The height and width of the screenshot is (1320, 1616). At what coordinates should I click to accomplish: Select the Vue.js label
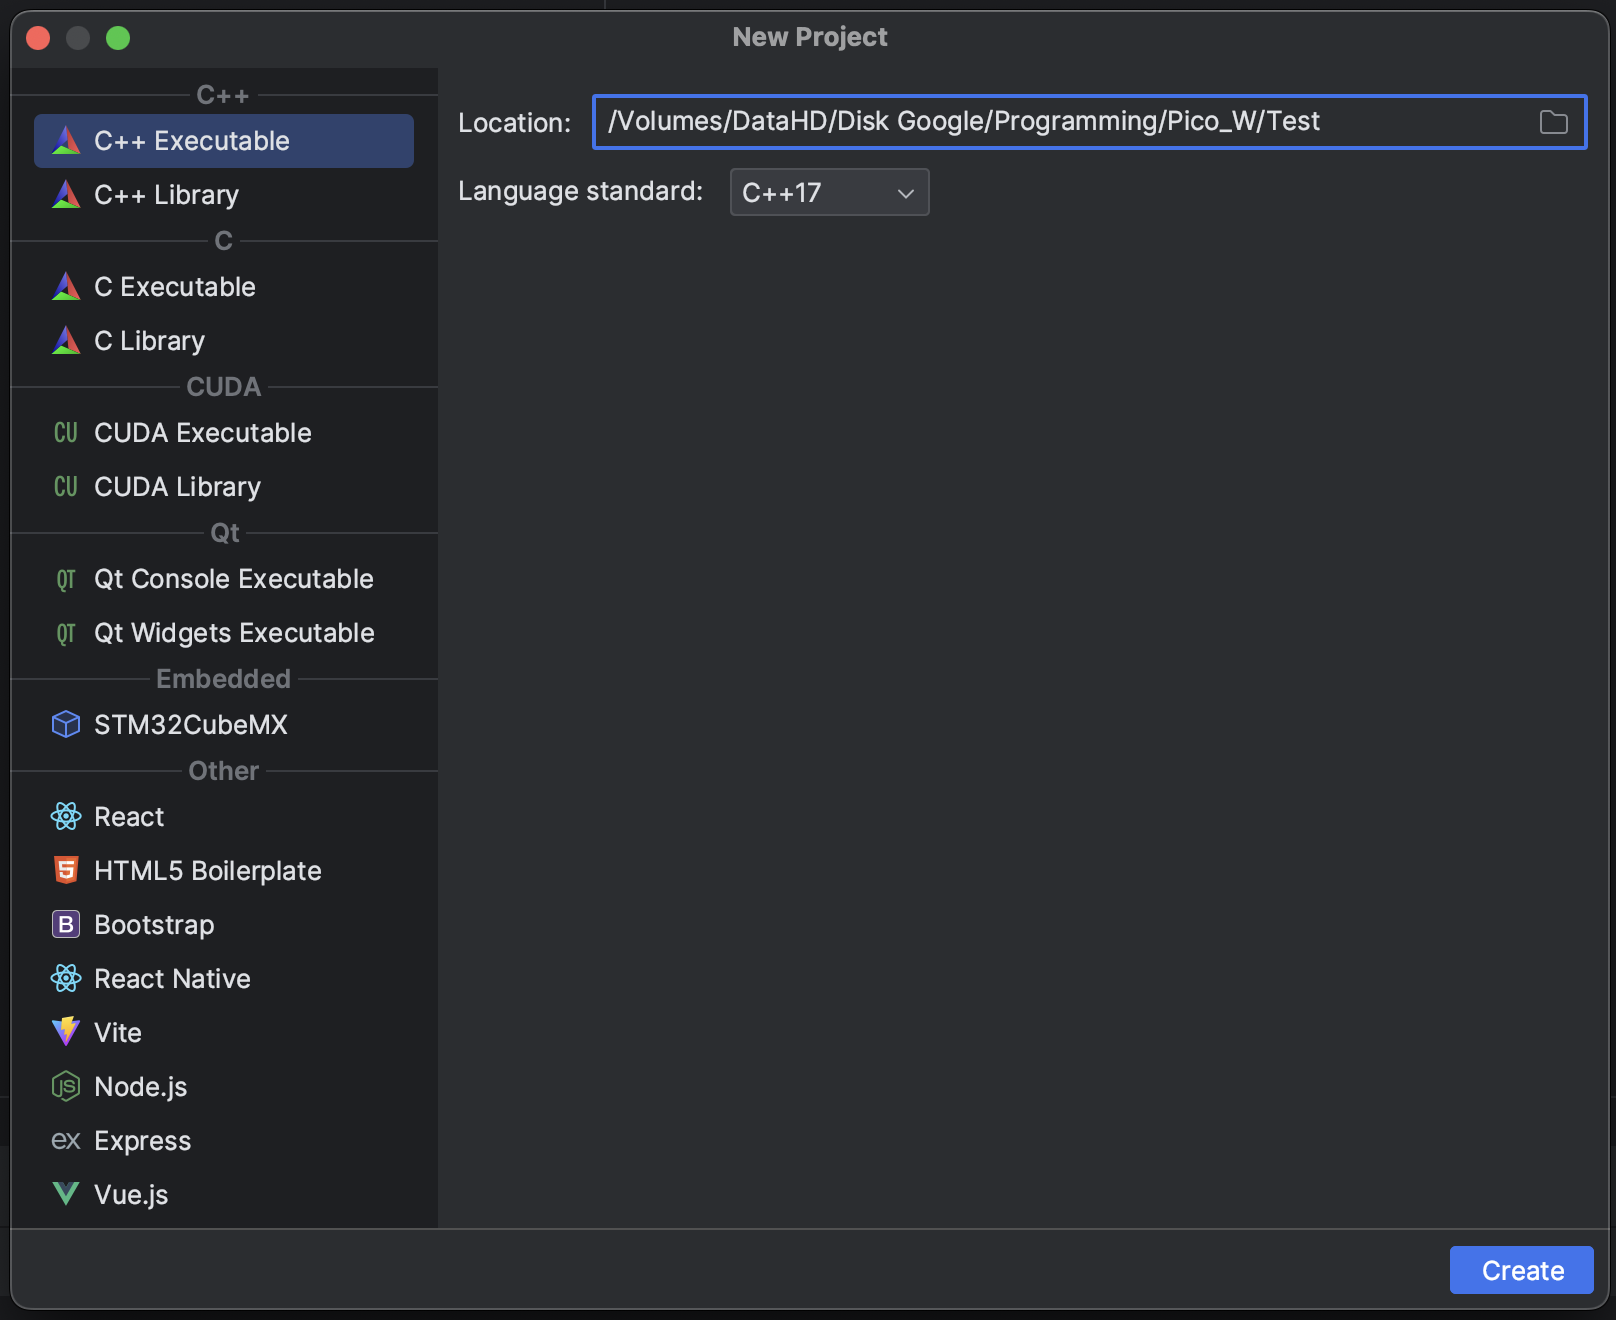pyautogui.click(x=131, y=1195)
